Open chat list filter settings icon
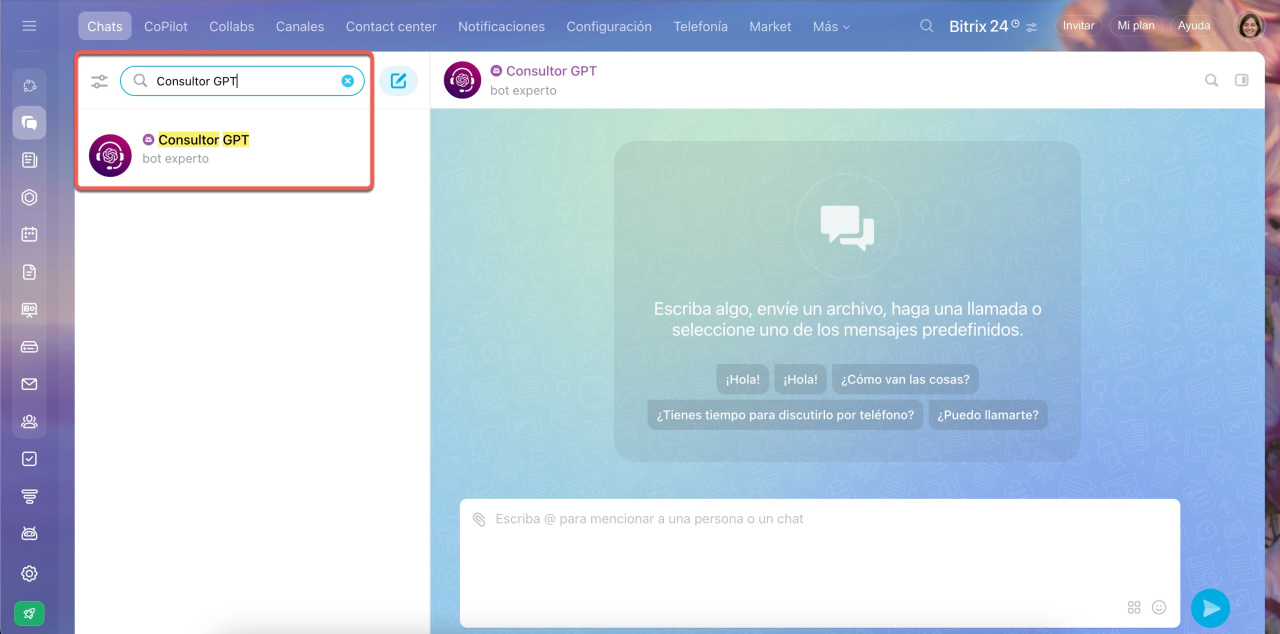Viewport: 1280px width, 634px height. point(99,81)
